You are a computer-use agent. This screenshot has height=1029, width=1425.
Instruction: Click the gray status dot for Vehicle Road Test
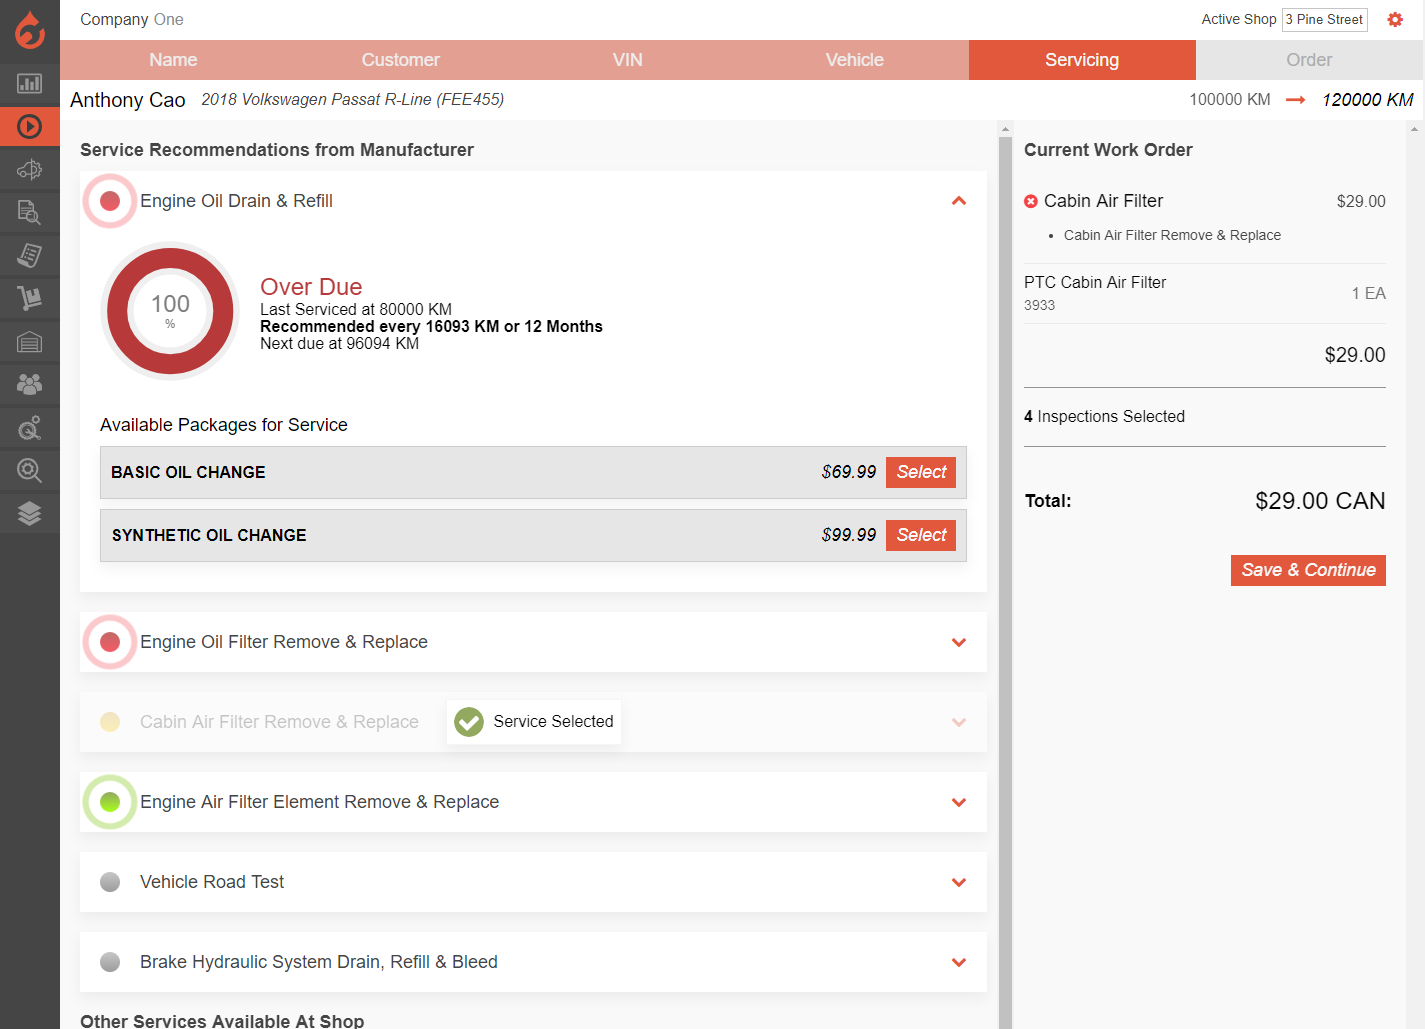[x=110, y=882]
